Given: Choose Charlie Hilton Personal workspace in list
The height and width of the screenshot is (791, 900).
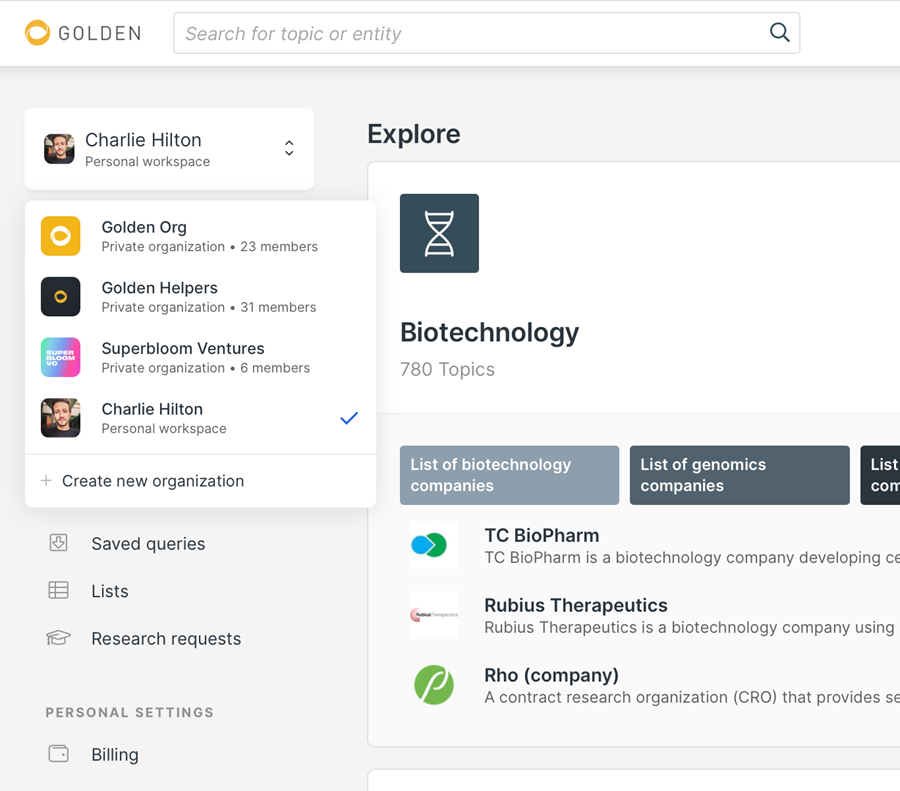Looking at the screenshot, I should click(200, 418).
